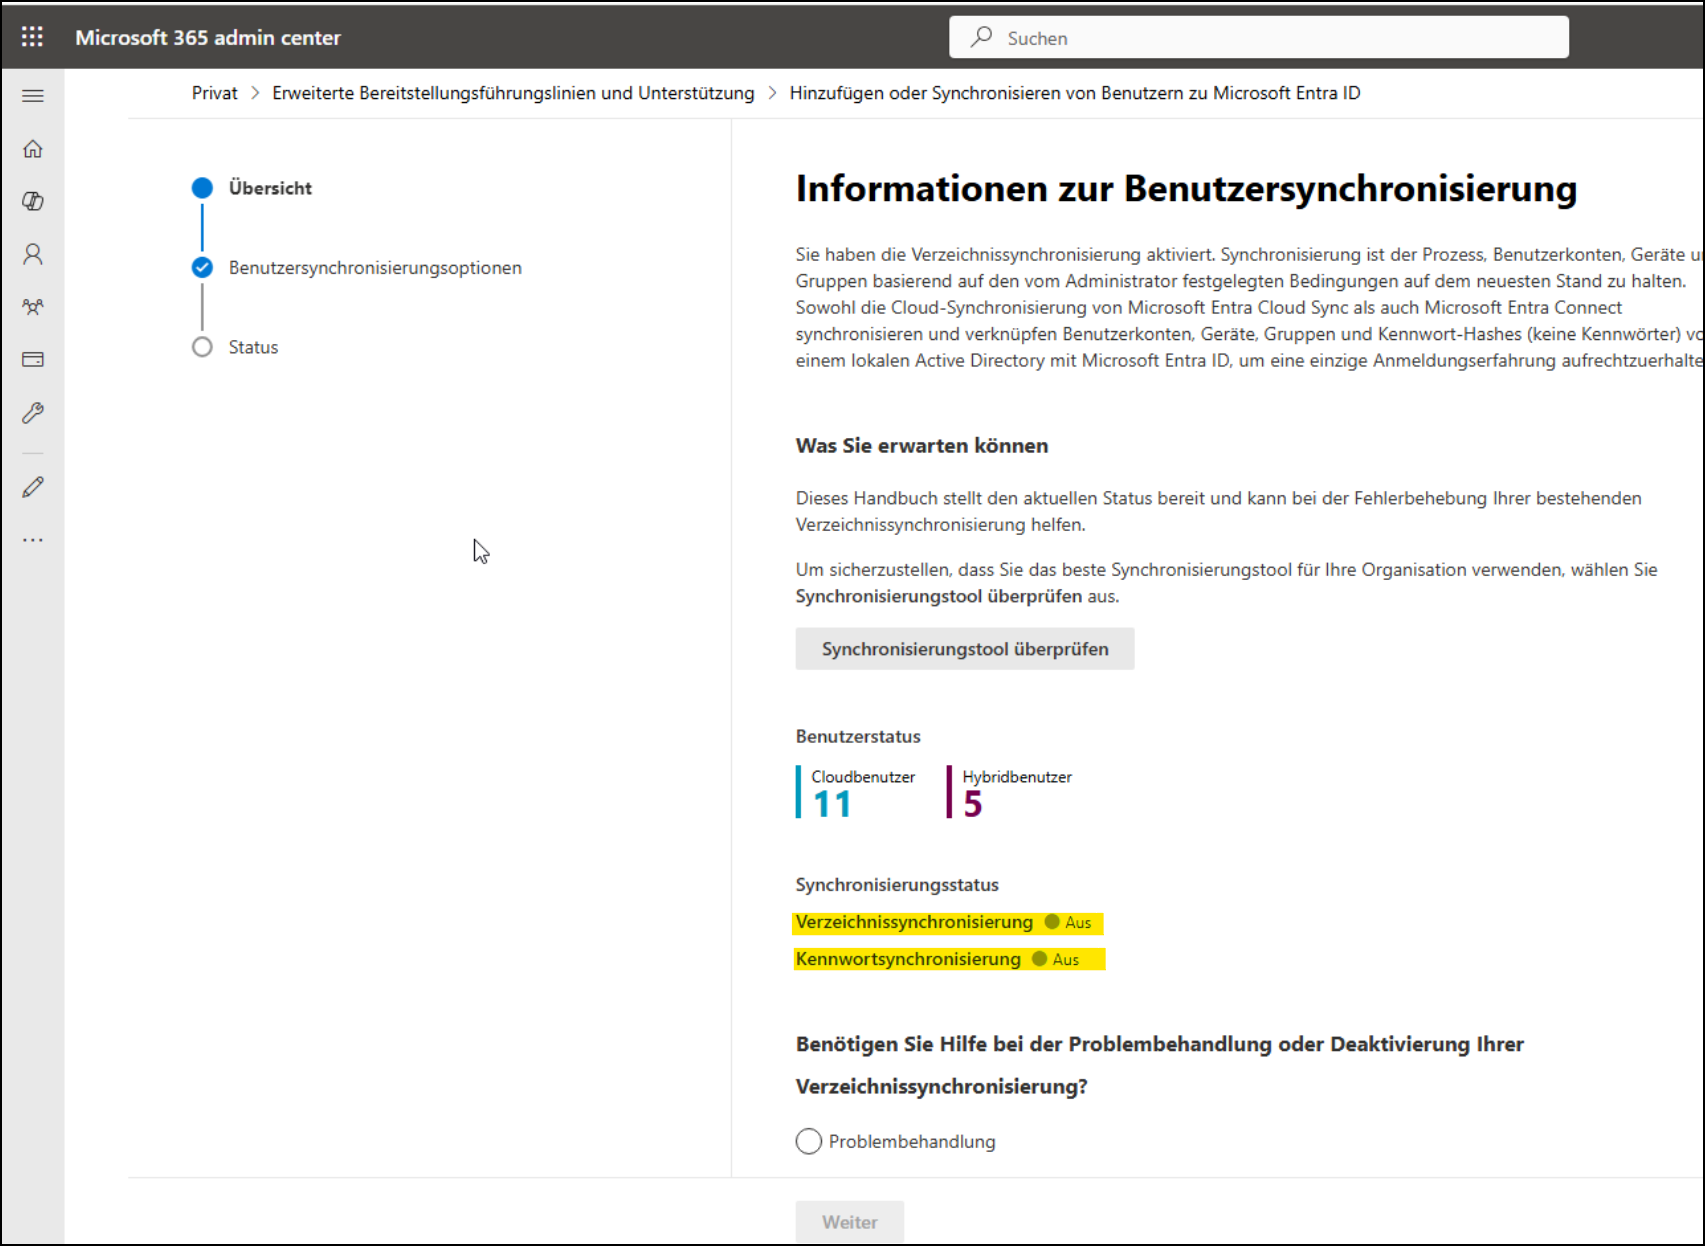Open the Privat breadcrumb link
The image size is (1705, 1246).
tap(215, 93)
